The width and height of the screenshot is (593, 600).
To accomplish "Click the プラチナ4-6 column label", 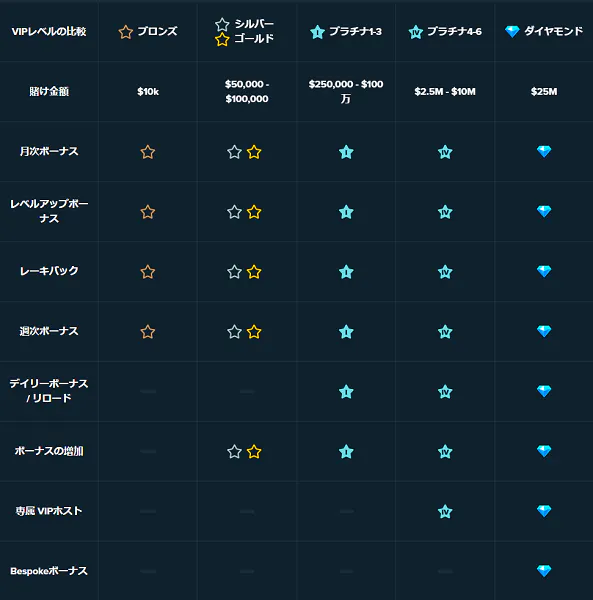I will click(x=454, y=31).
